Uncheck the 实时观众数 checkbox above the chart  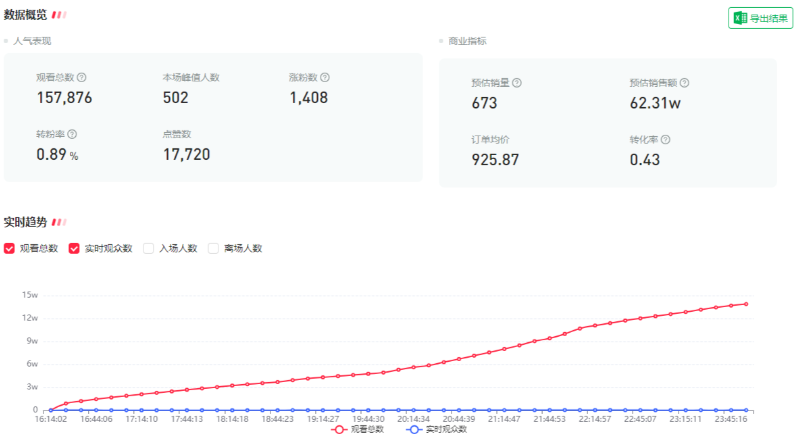(x=74, y=248)
